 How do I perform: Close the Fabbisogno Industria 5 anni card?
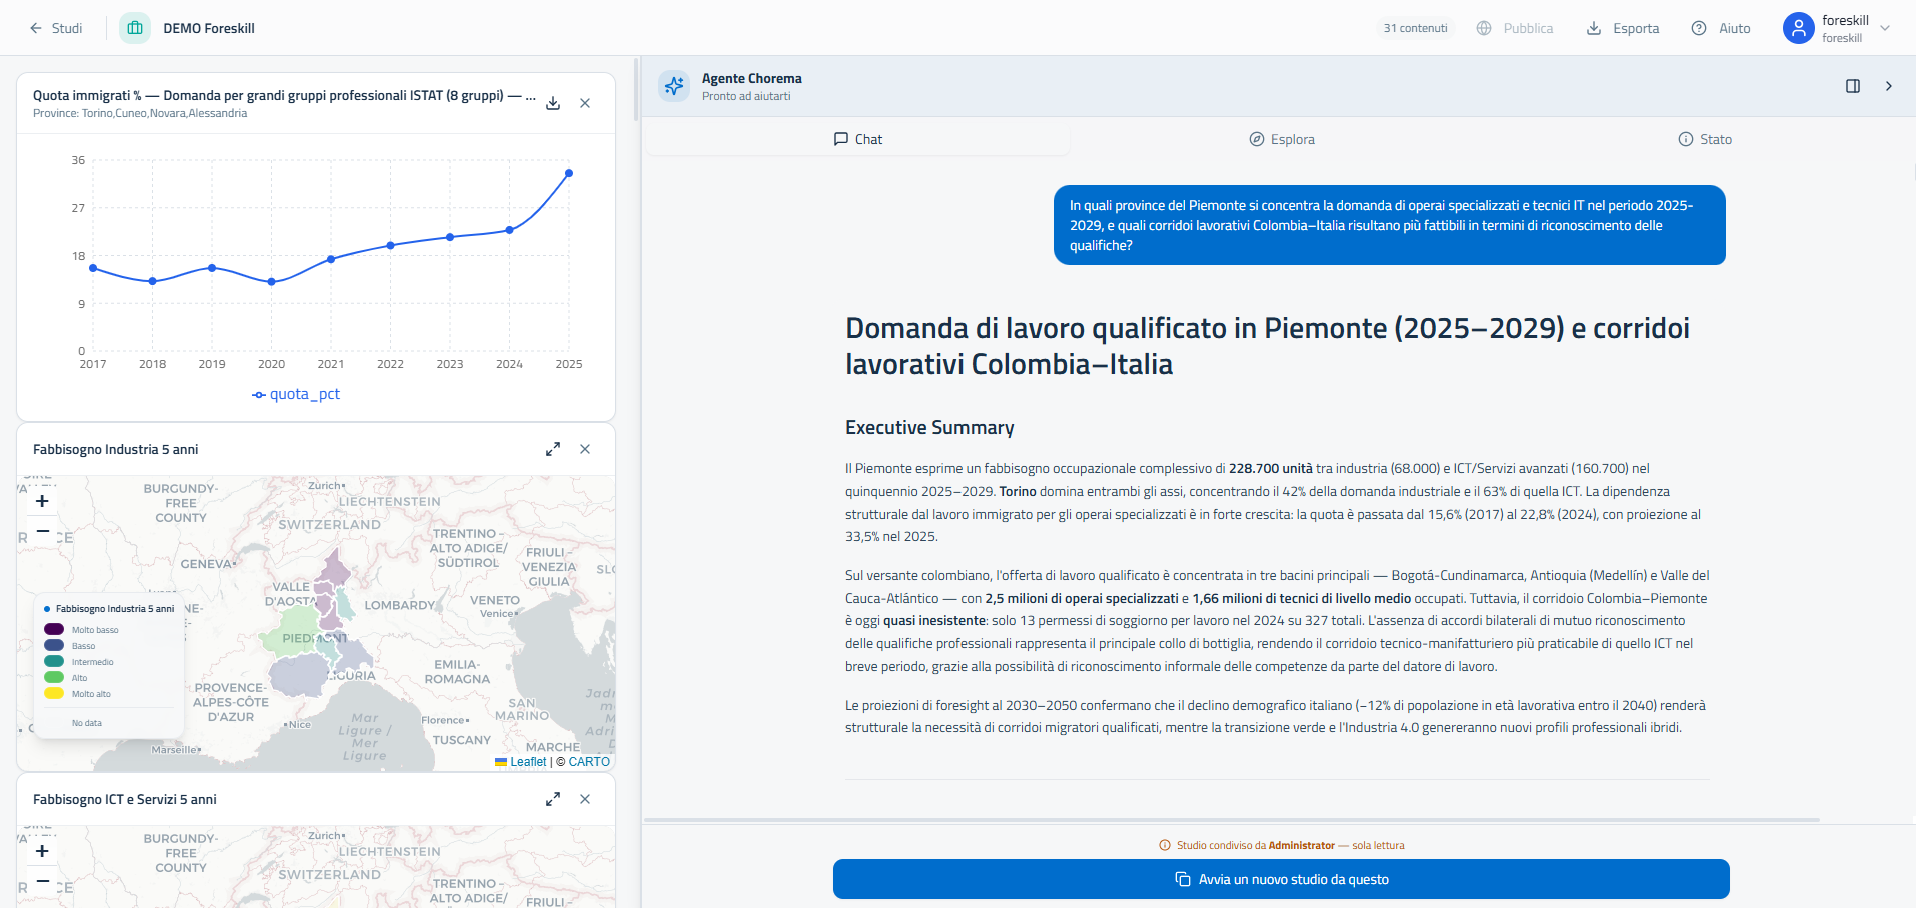click(x=585, y=449)
